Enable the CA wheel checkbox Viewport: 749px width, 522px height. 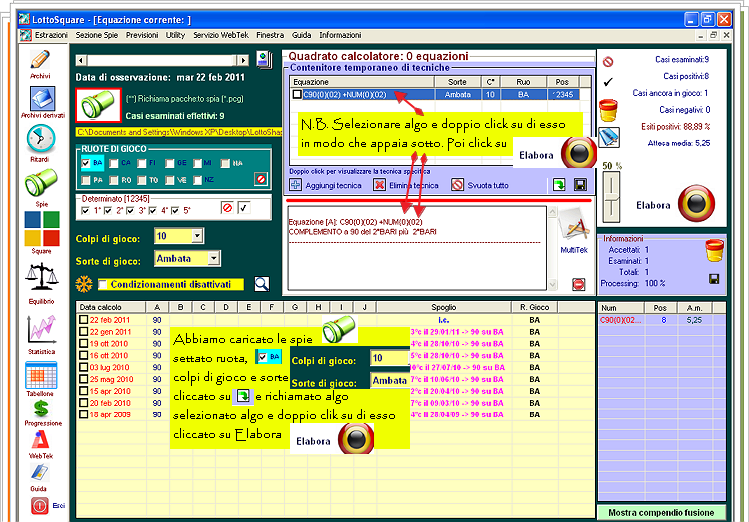pos(114,163)
